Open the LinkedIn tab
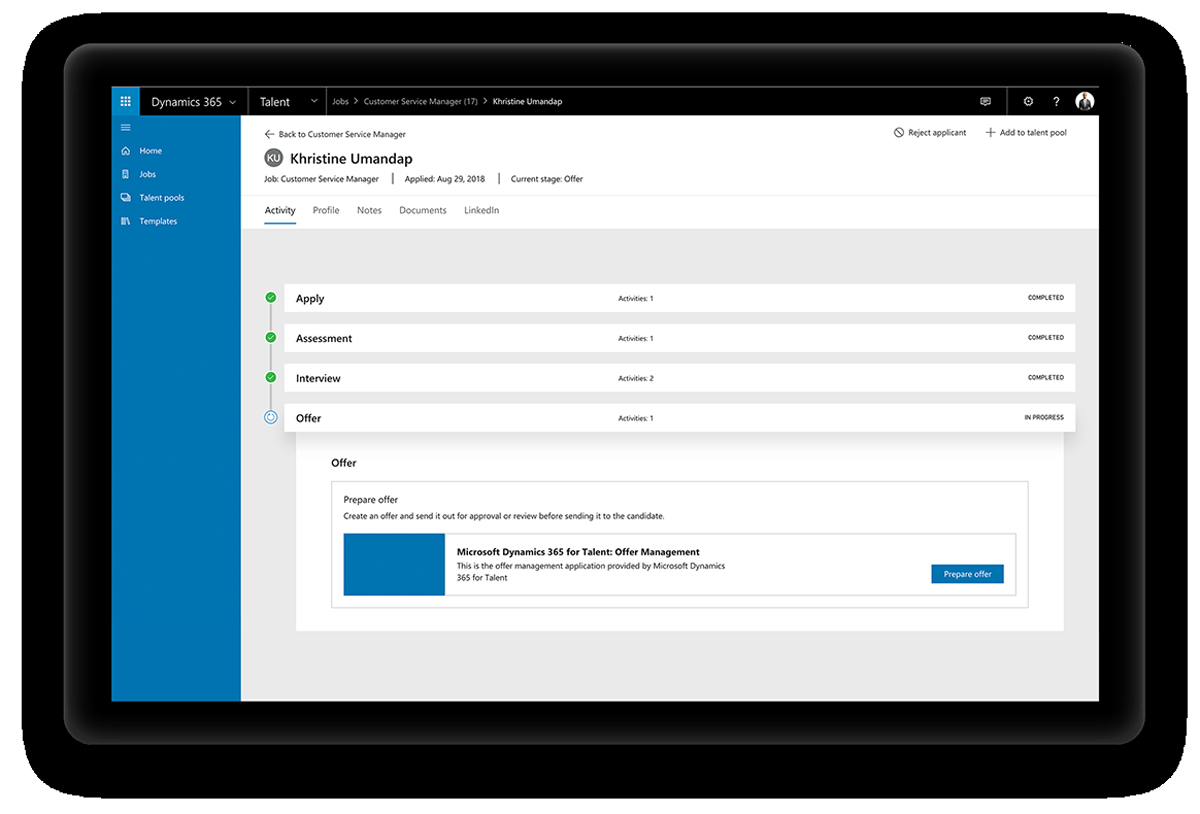 pos(481,211)
